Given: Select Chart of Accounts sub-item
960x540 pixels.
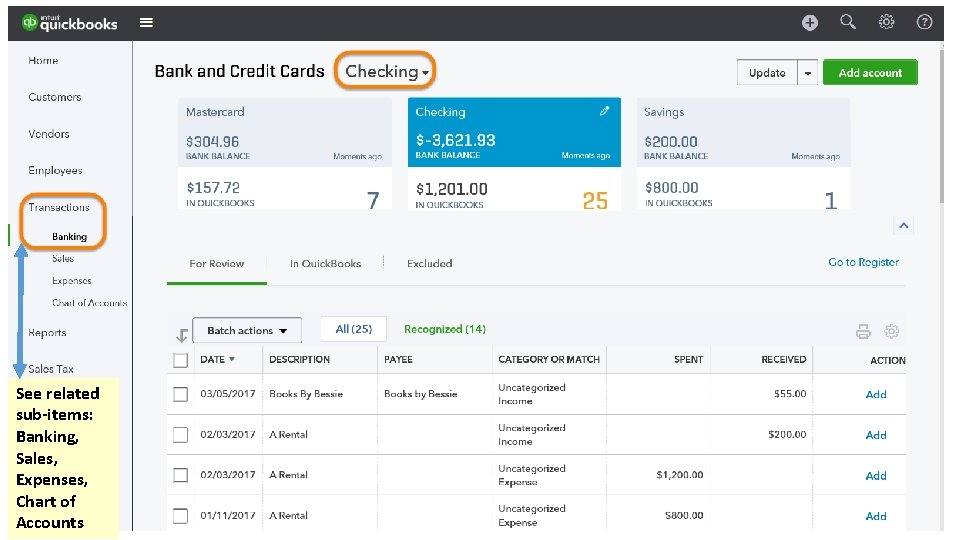Looking at the screenshot, I should point(89,302).
